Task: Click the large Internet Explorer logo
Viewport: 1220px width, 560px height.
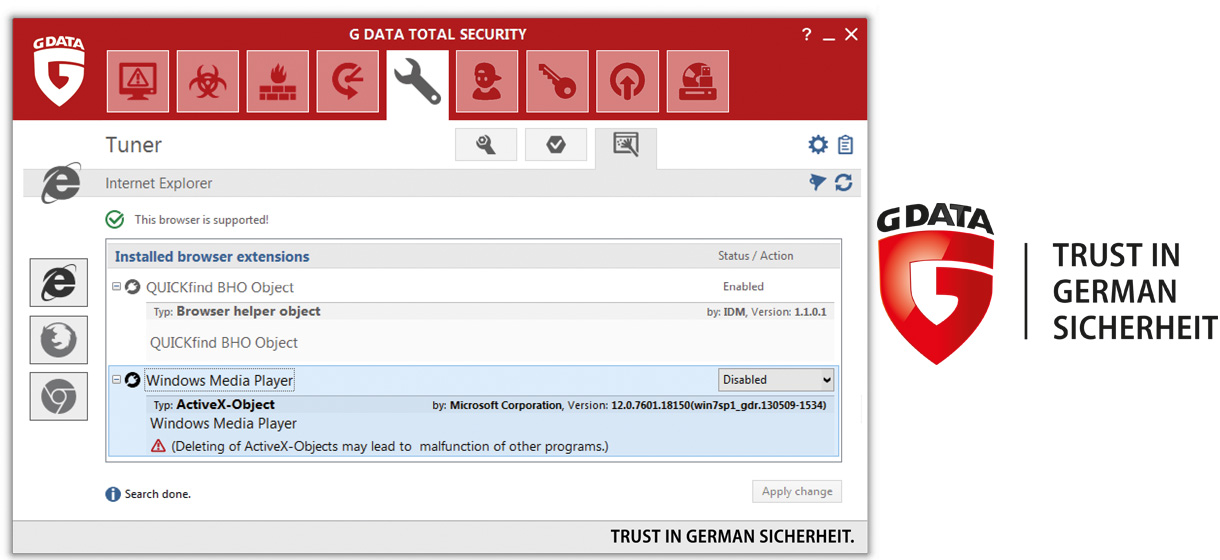Action: [x=62, y=183]
